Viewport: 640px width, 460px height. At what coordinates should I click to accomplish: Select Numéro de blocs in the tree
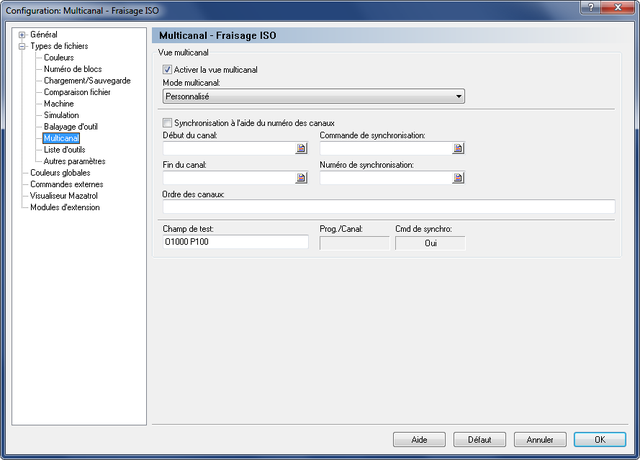[x=73, y=69]
